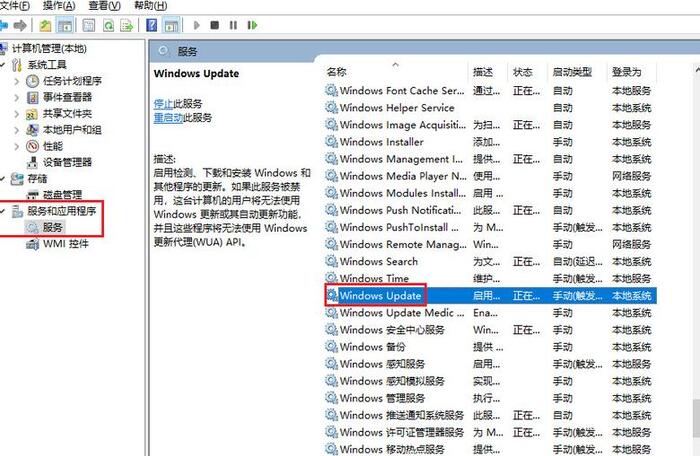This screenshot has height=456, width=700.
Task: Click the 共享文件夹 folder icon
Action: click(x=32, y=114)
